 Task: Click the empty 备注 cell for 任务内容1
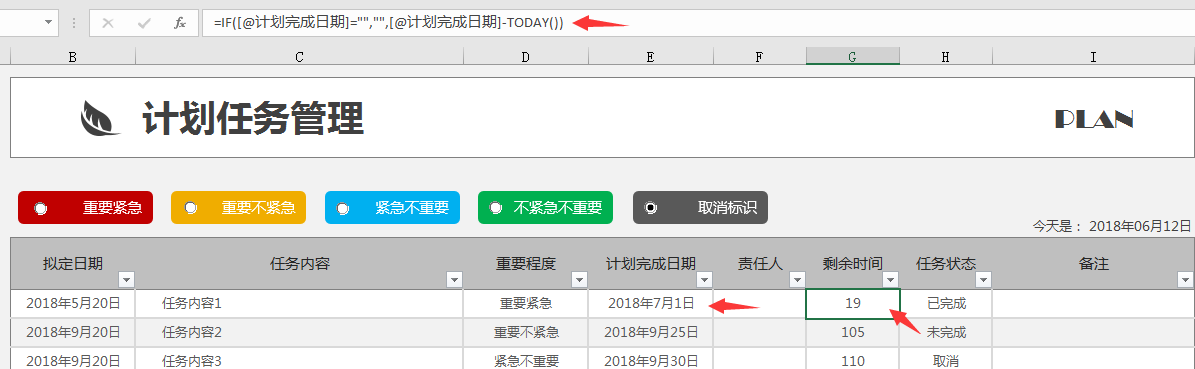(x=1093, y=303)
